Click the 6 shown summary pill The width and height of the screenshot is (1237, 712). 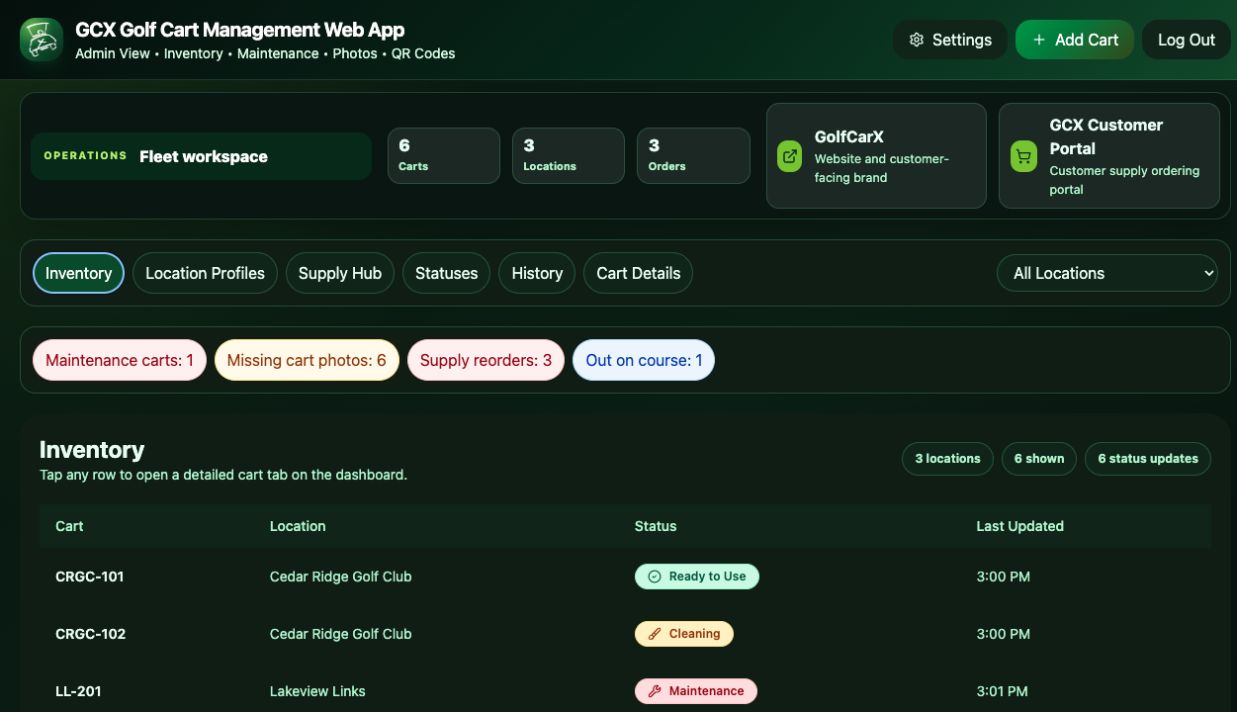tap(1039, 459)
